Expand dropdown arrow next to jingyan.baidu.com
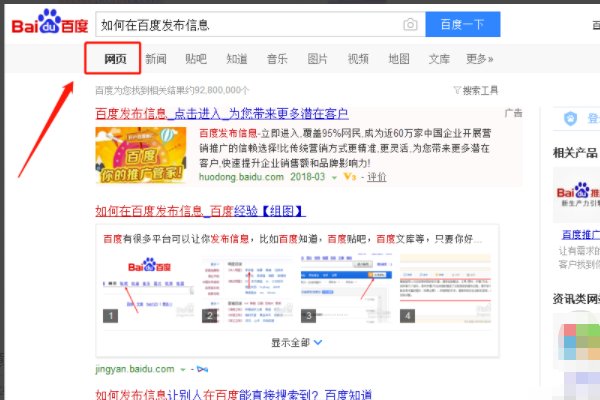The image size is (600, 400). pos(183,370)
